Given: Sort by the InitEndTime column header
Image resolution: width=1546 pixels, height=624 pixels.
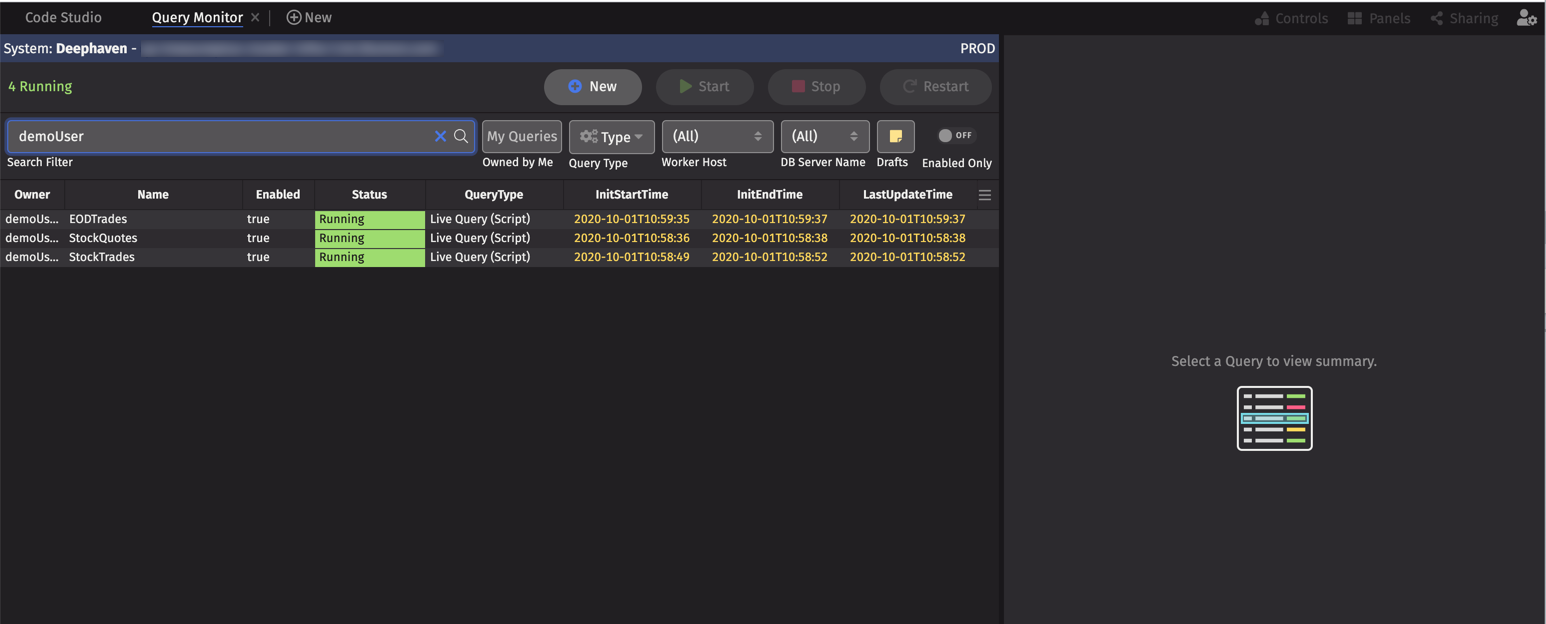Looking at the screenshot, I should click(770, 195).
